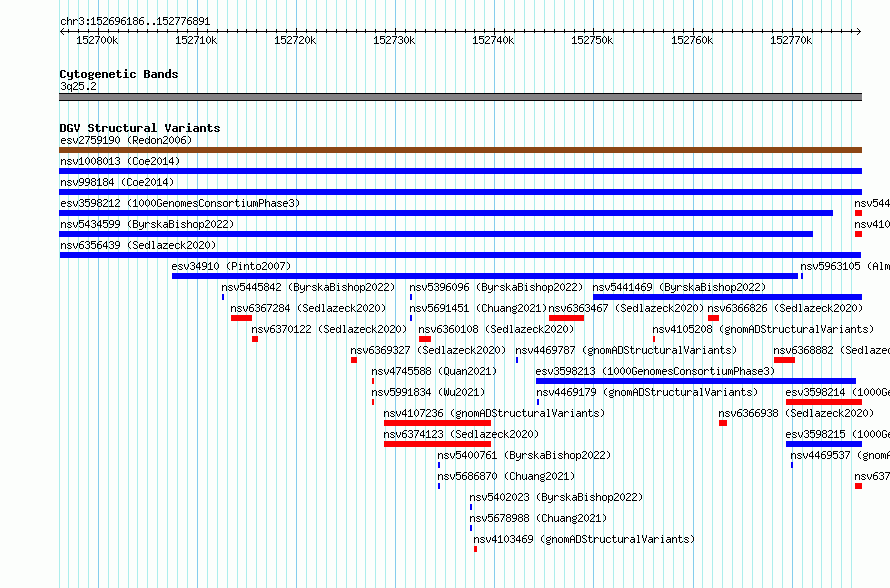This screenshot has height=588, width=890.
Task: Open the nsv998184 (Coe2014) variant label
Action: [117, 182]
